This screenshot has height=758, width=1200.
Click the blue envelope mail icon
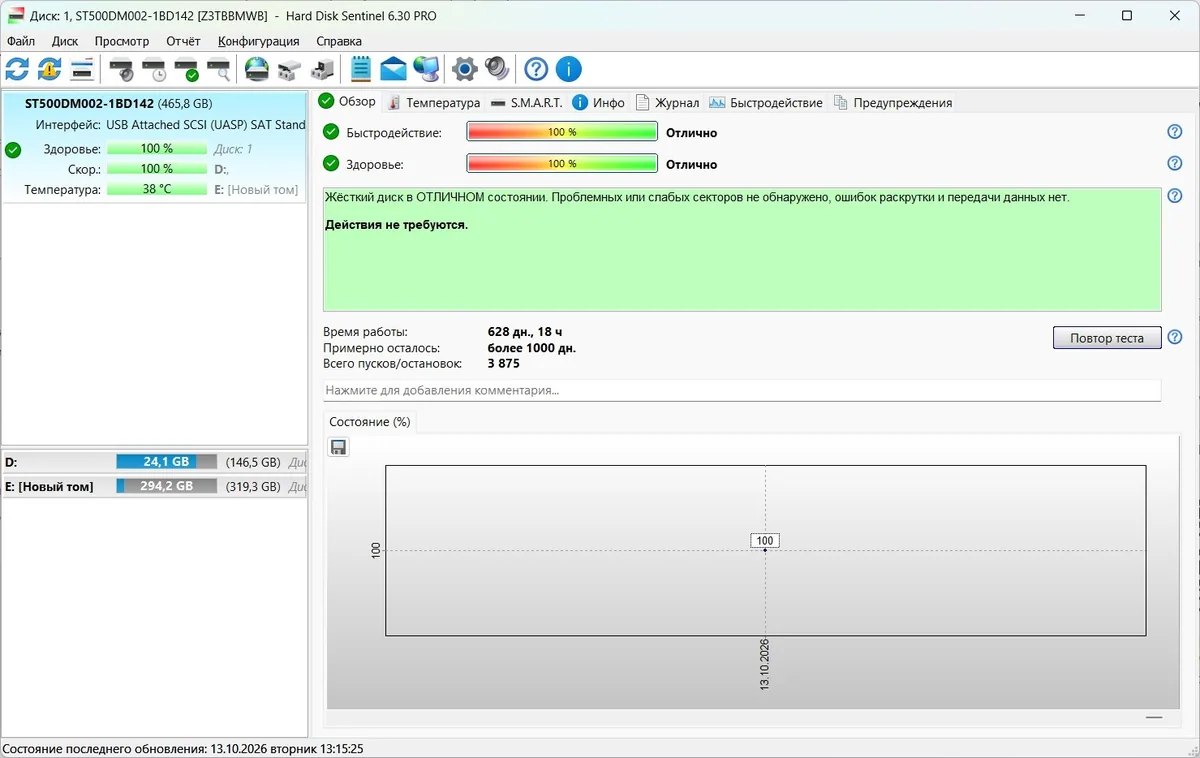[393, 69]
